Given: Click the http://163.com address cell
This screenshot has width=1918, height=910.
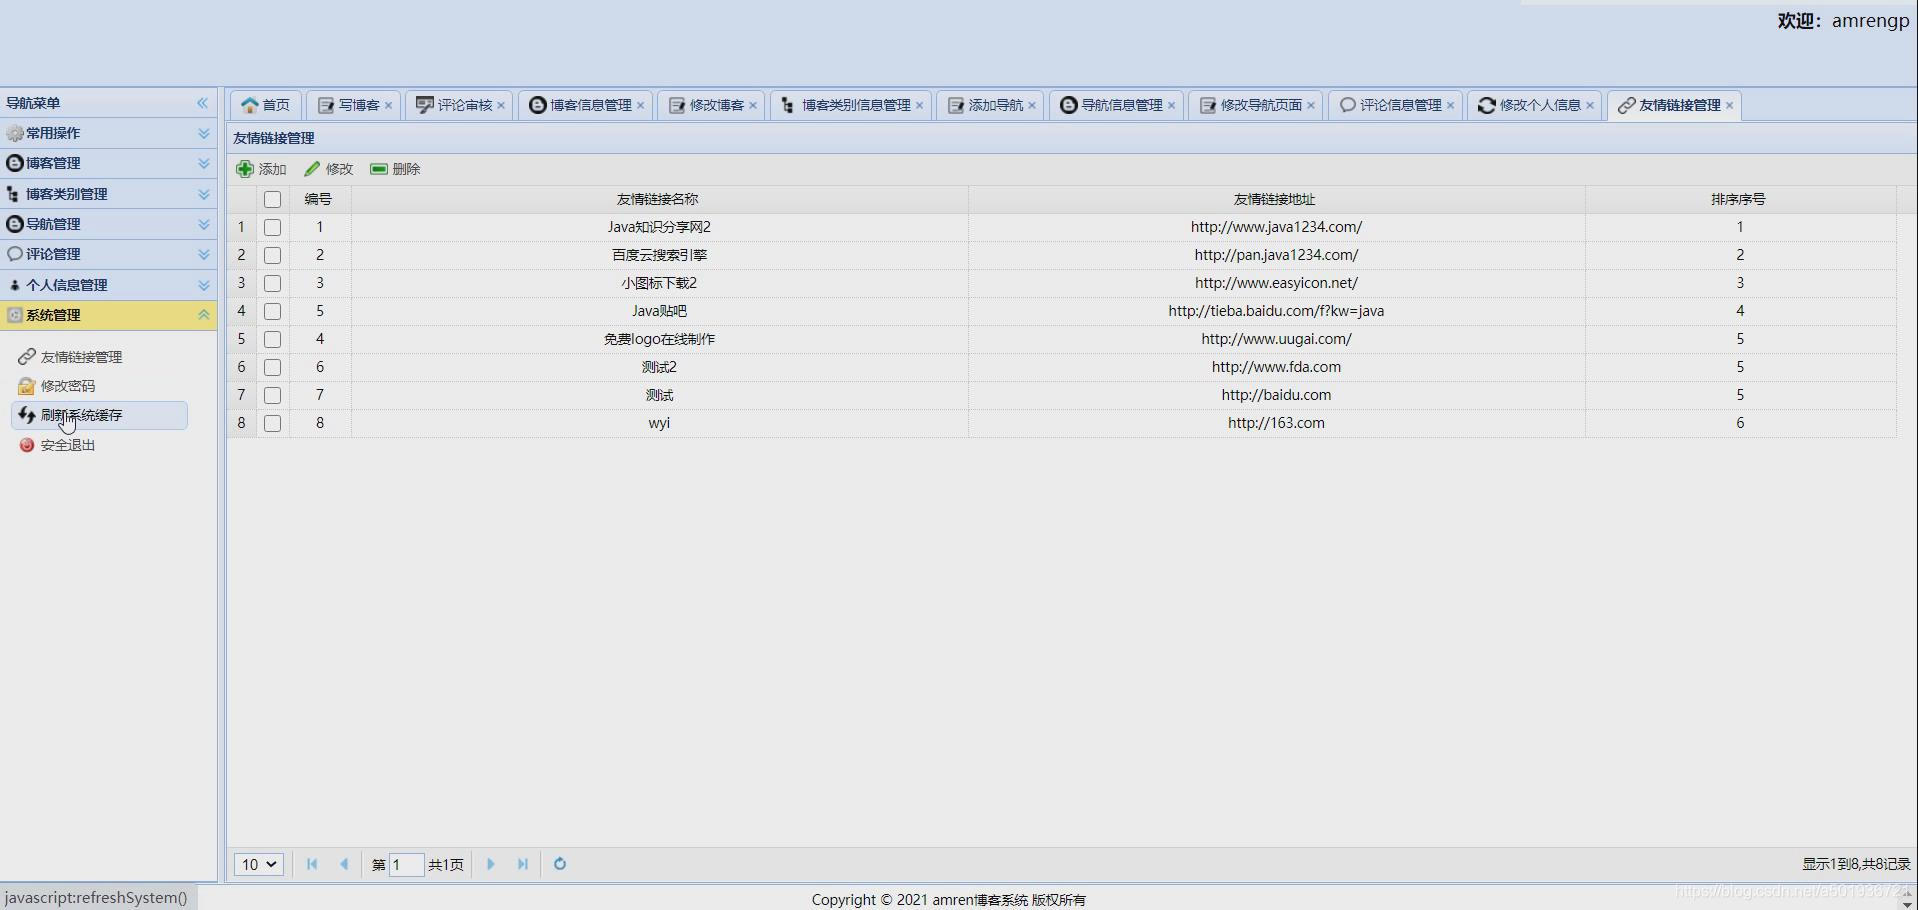Looking at the screenshot, I should [x=1276, y=424].
